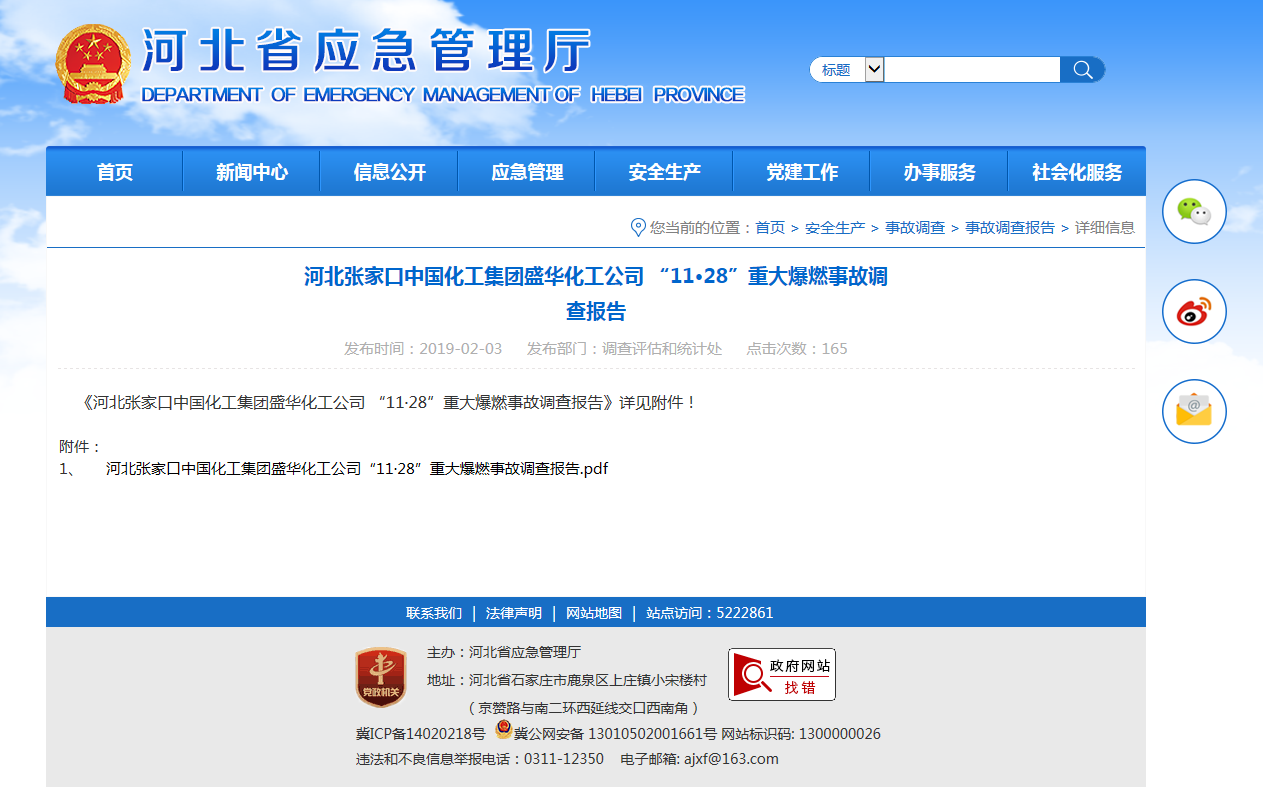Click the 地址 line in the footer

tap(567, 680)
